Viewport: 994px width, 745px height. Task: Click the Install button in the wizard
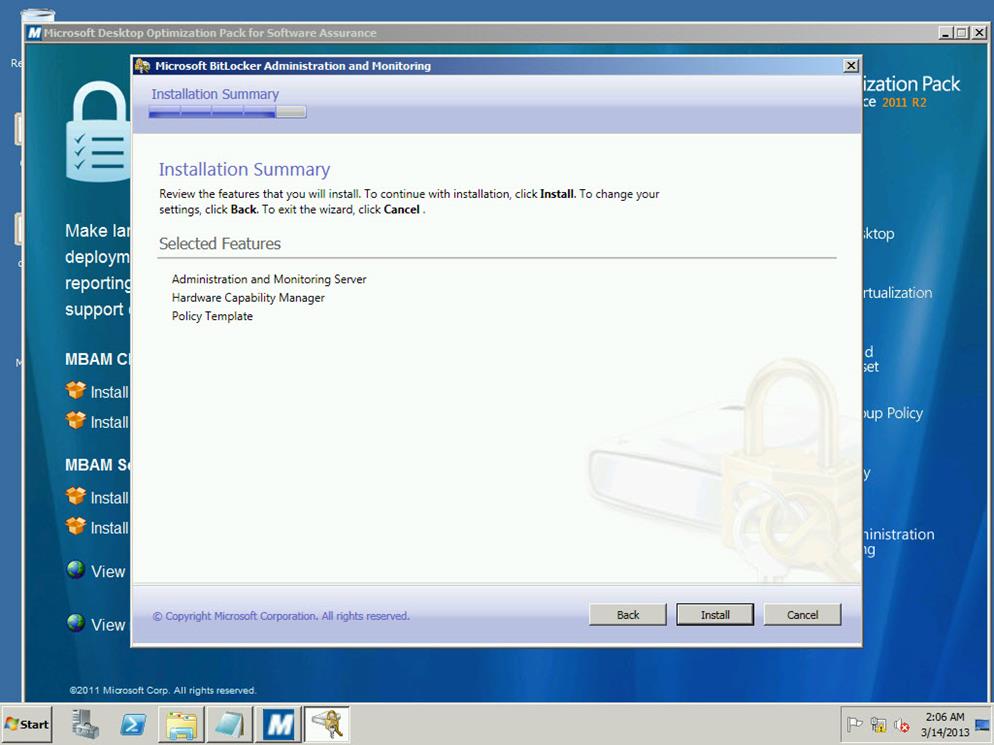pos(714,615)
